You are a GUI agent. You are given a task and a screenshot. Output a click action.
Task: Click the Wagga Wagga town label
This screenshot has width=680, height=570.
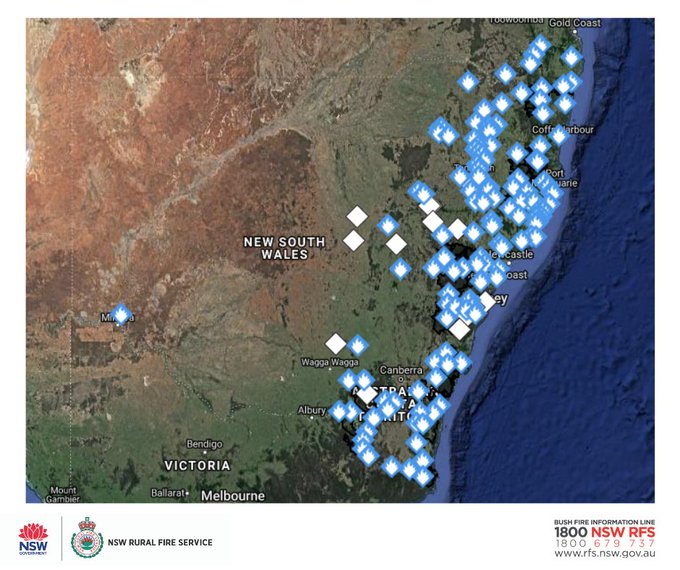[330, 362]
